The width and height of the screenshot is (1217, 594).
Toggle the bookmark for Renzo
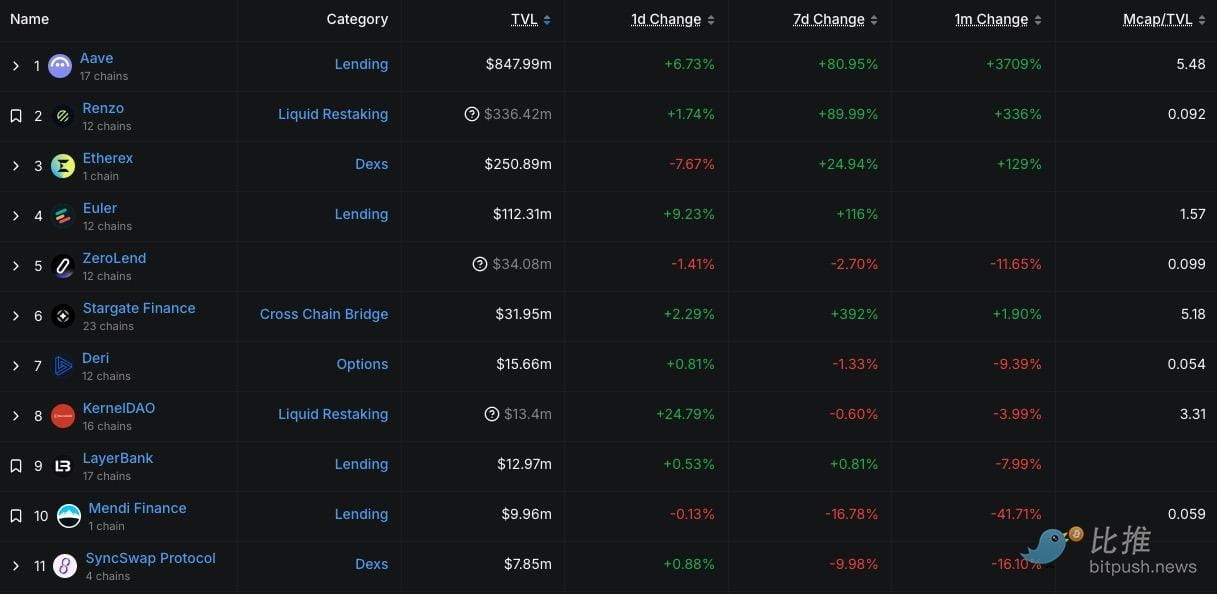(16, 116)
